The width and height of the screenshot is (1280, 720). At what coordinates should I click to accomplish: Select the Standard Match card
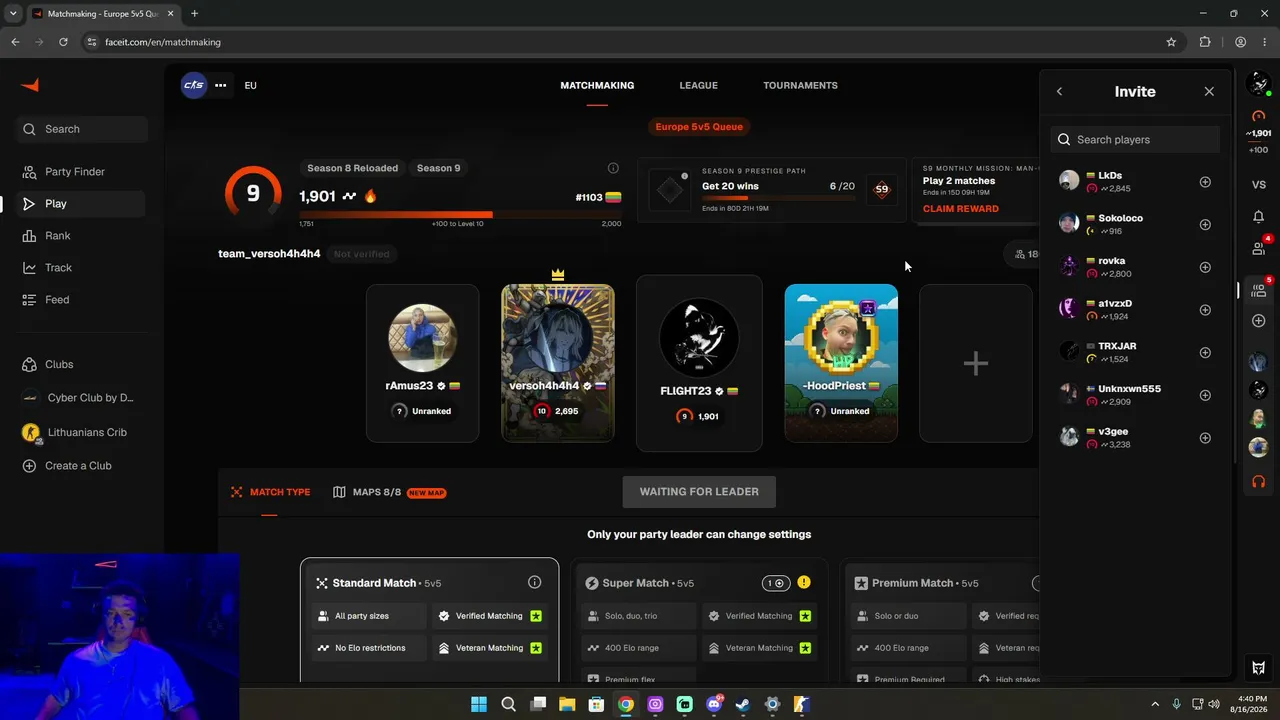click(430, 620)
